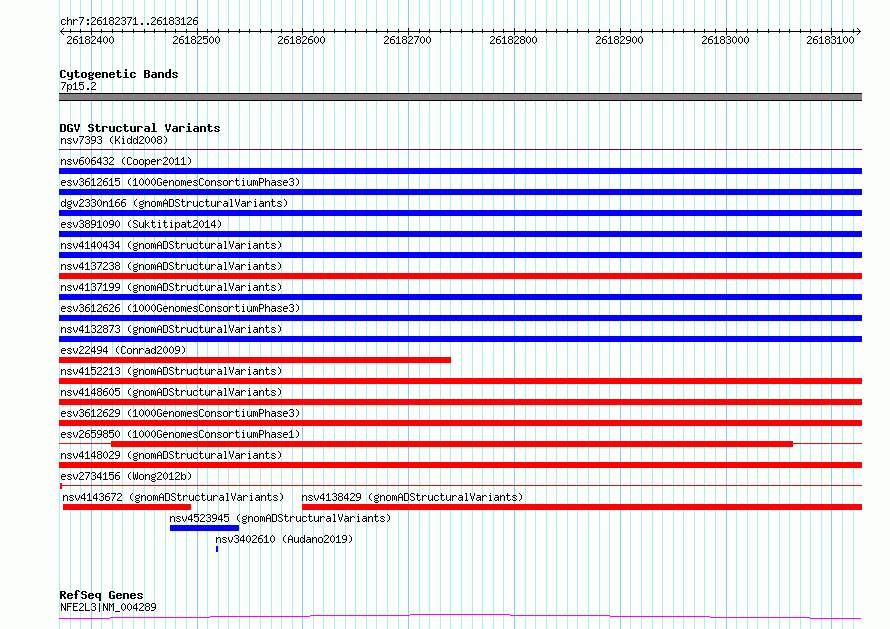Click the short red bar under esv22494
Image resolution: width=890 pixels, height=629 pixels.
(255, 360)
